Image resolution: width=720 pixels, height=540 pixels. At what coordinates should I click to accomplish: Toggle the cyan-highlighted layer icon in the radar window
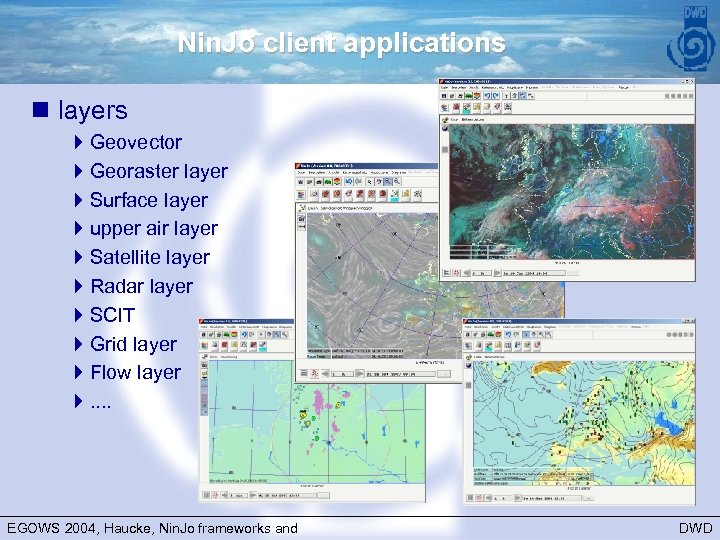pyautogui.click(x=263, y=347)
